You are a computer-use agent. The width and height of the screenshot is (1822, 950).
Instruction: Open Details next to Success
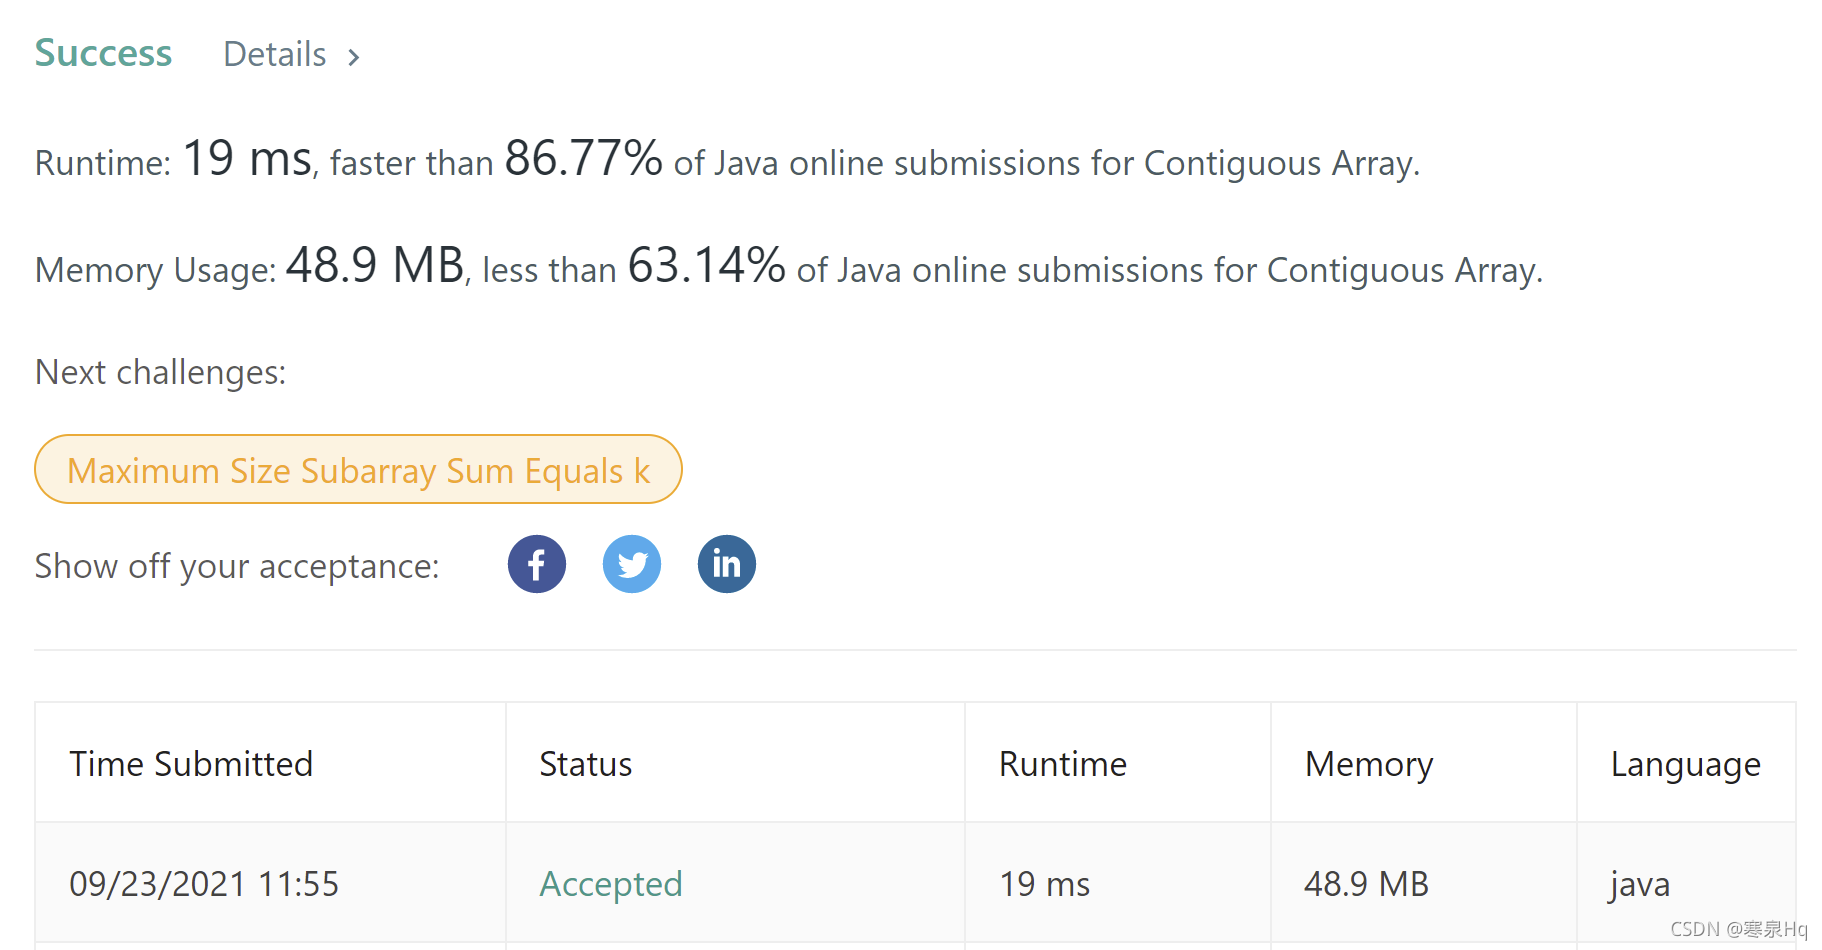[274, 54]
